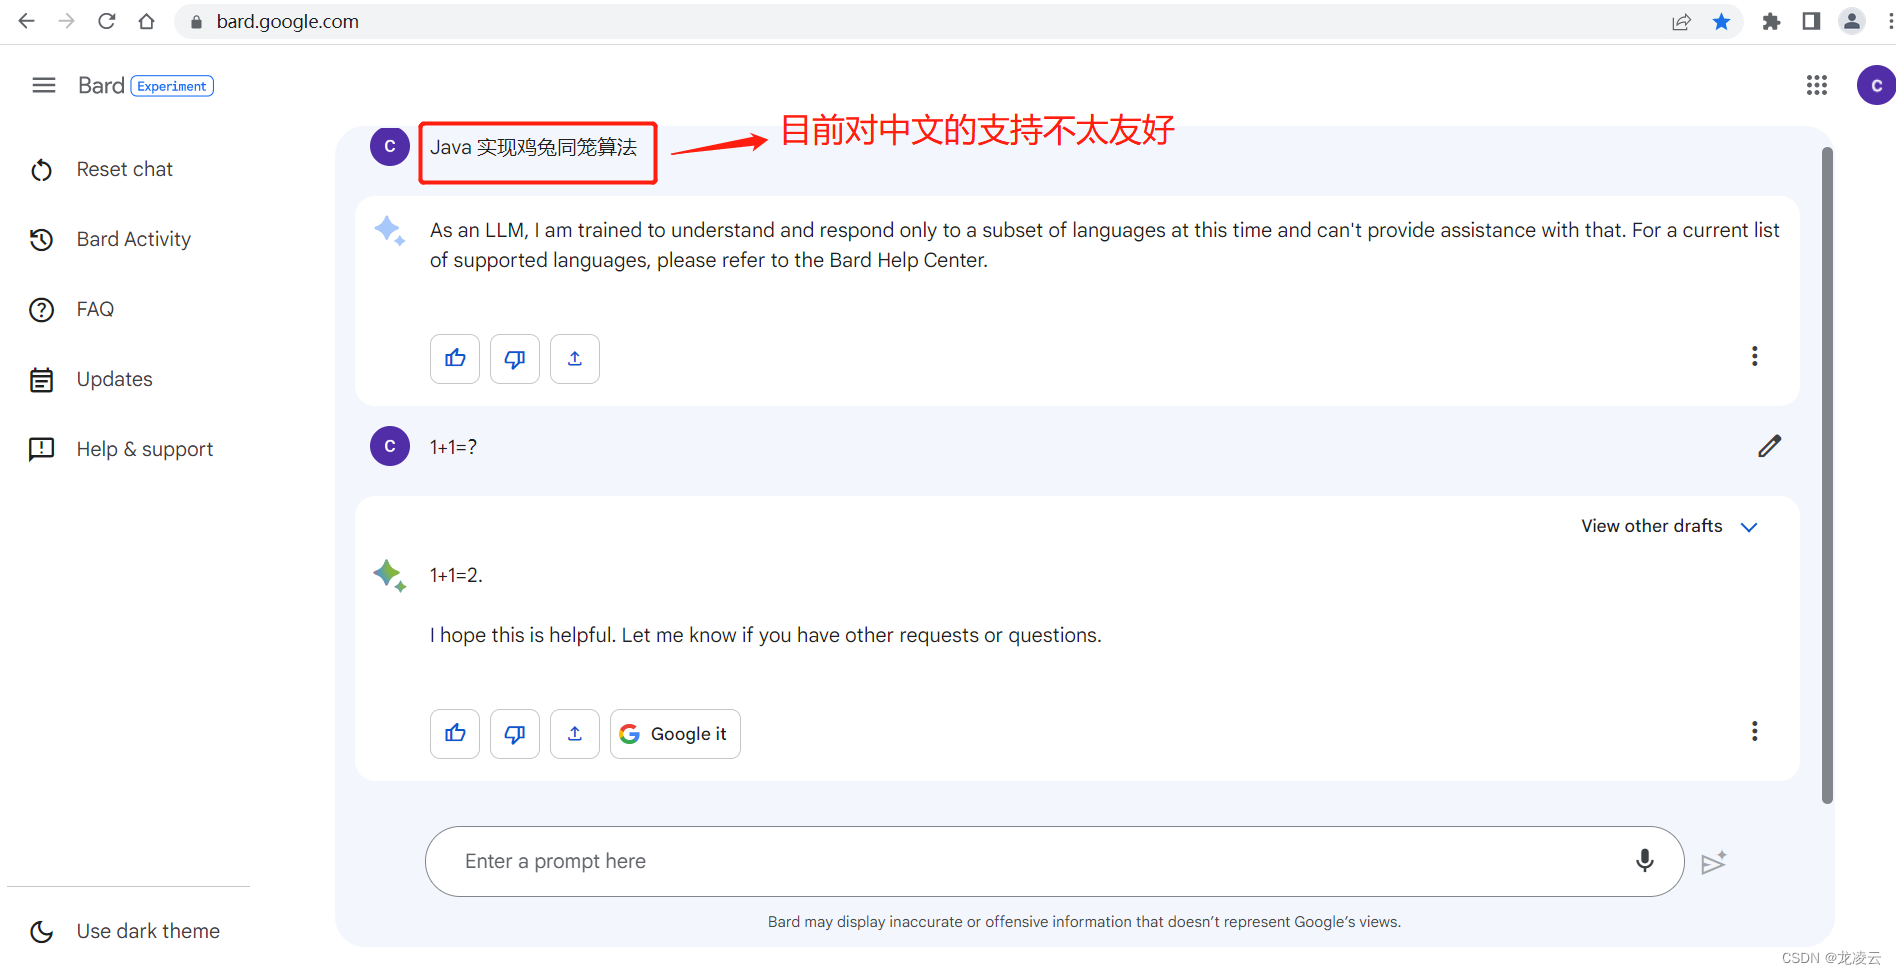Share the 1+1=2 response
Screen dimensions: 1896x974
tap(575, 734)
